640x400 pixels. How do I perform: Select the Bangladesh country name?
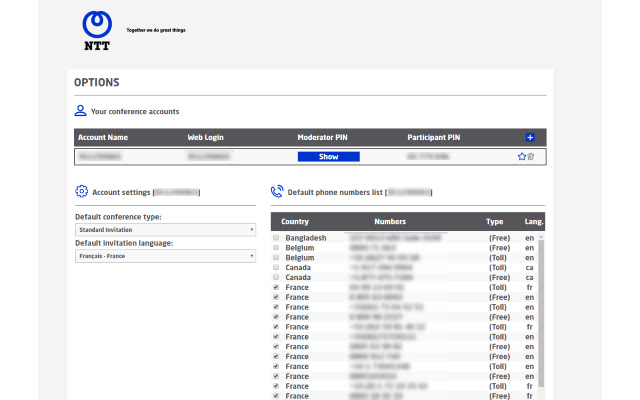click(x=306, y=238)
